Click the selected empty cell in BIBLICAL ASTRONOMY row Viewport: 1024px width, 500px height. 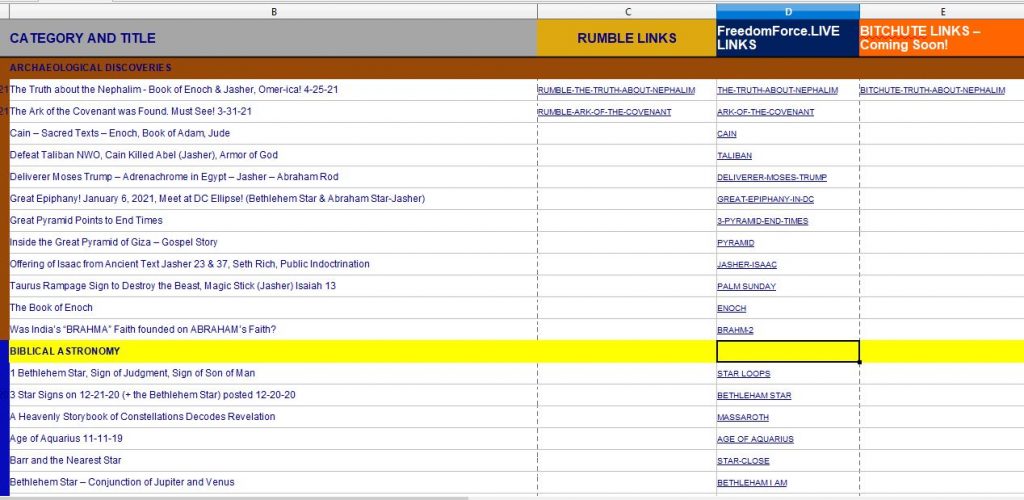point(788,351)
